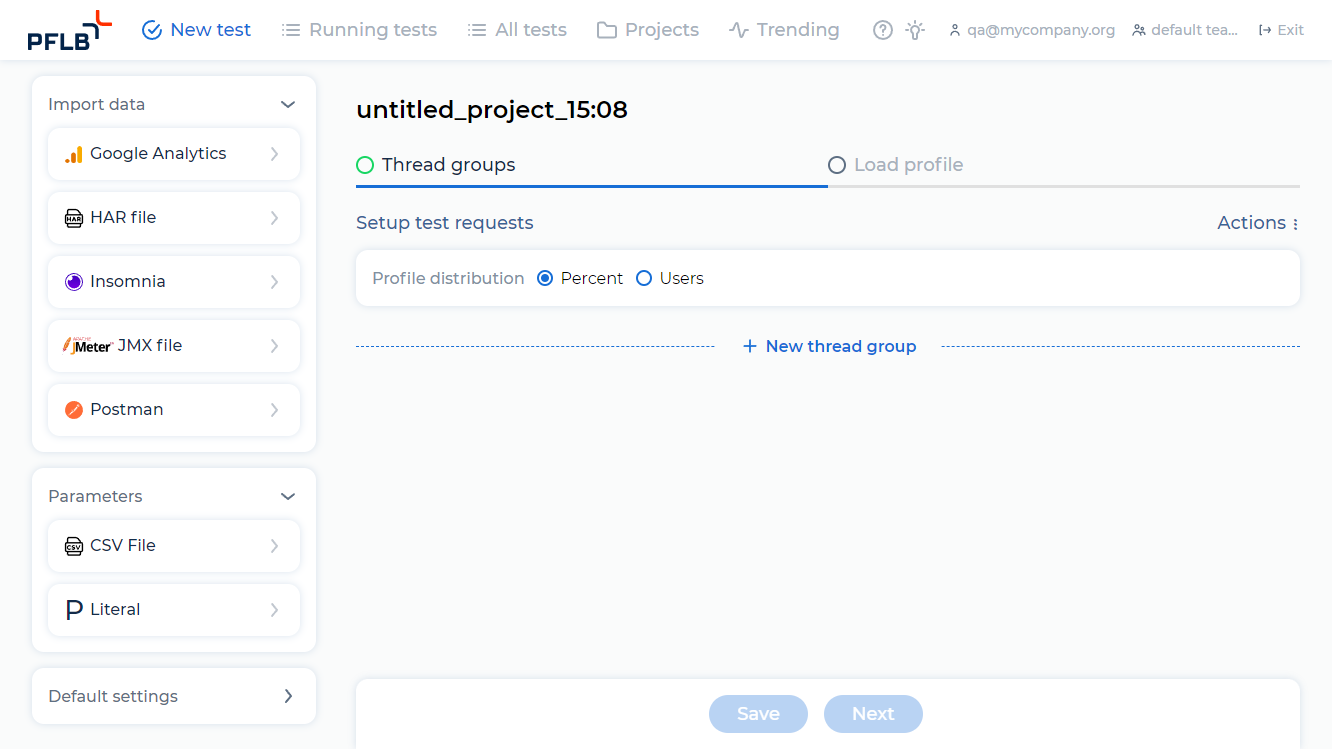Click the plus icon beside New thread group
The width and height of the screenshot is (1332, 749).
(x=750, y=346)
